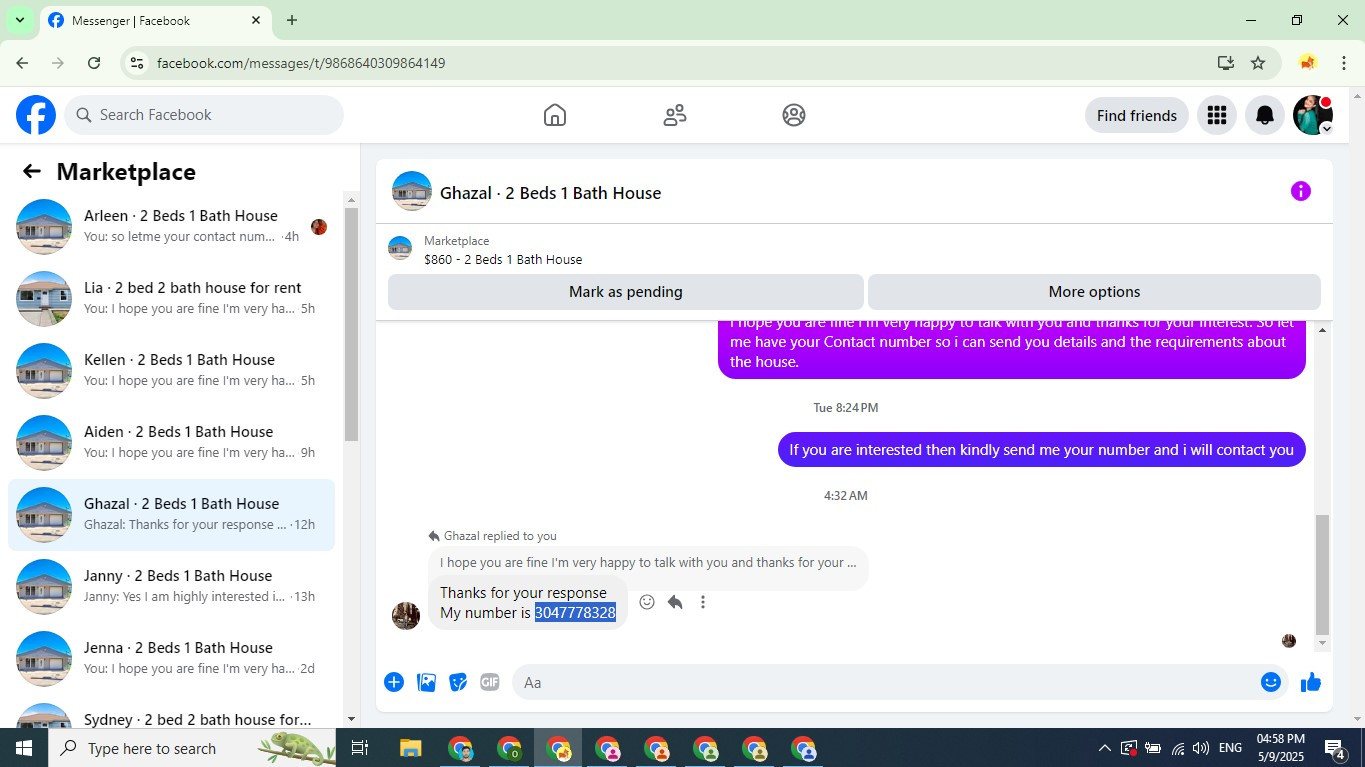Screen dimensions: 1365x767
Task: Click seen-by avatar under messages
Action: click(x=1289, y=641)
